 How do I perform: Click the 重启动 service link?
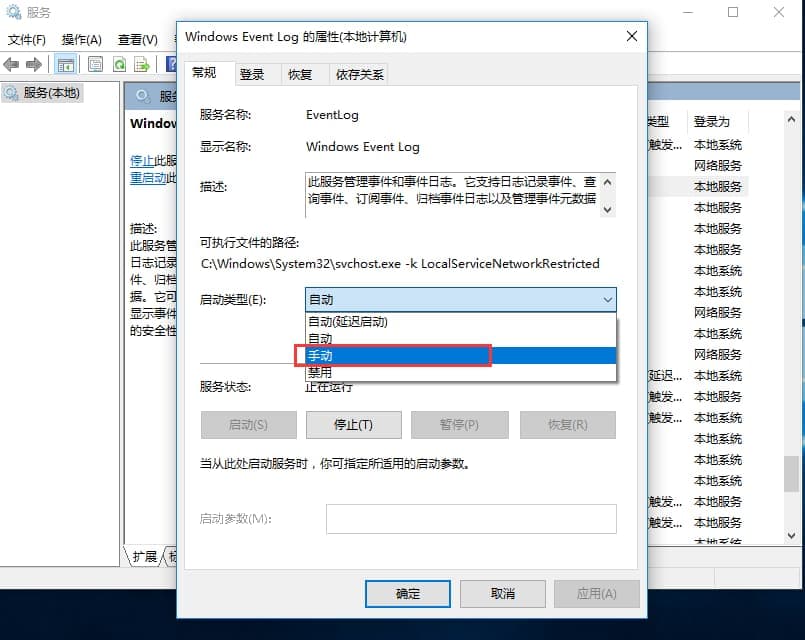coord(148,178)
